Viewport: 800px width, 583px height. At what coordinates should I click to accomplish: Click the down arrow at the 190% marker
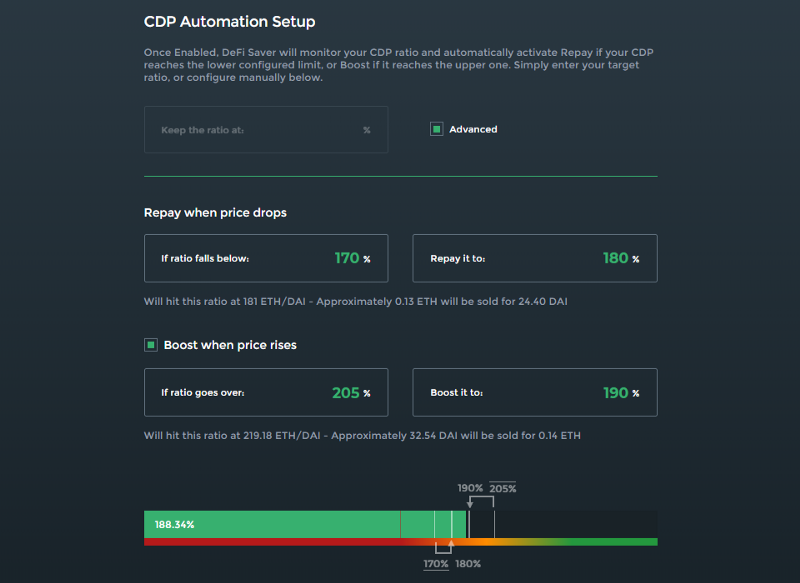[470, 503]
